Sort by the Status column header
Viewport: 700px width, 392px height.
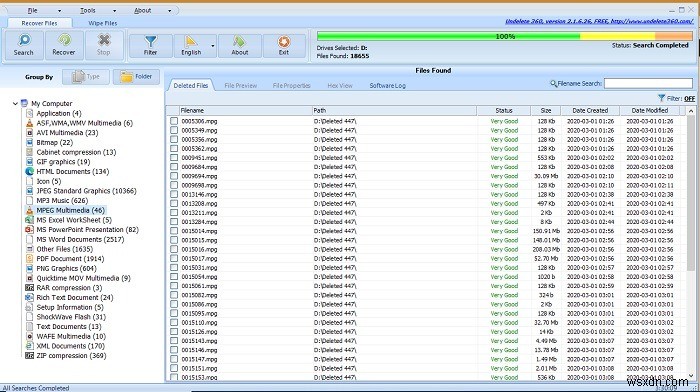[504, 110]
